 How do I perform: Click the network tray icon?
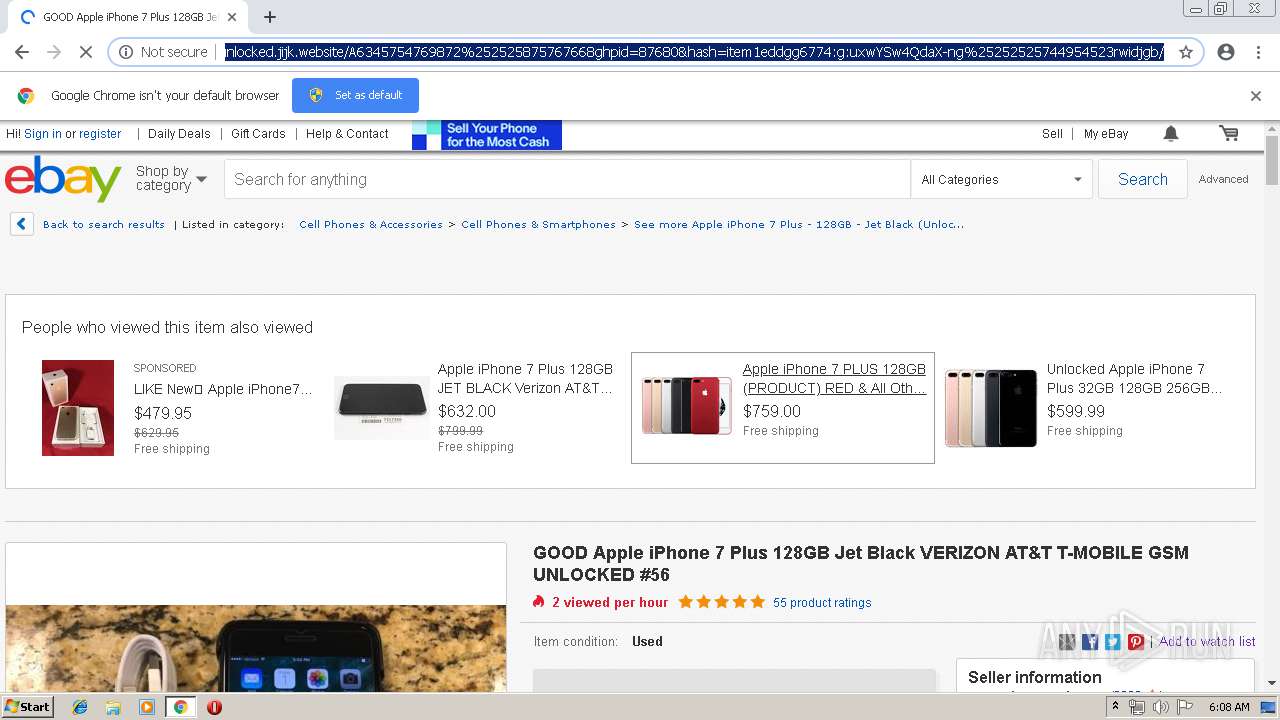coord(1137,707)
